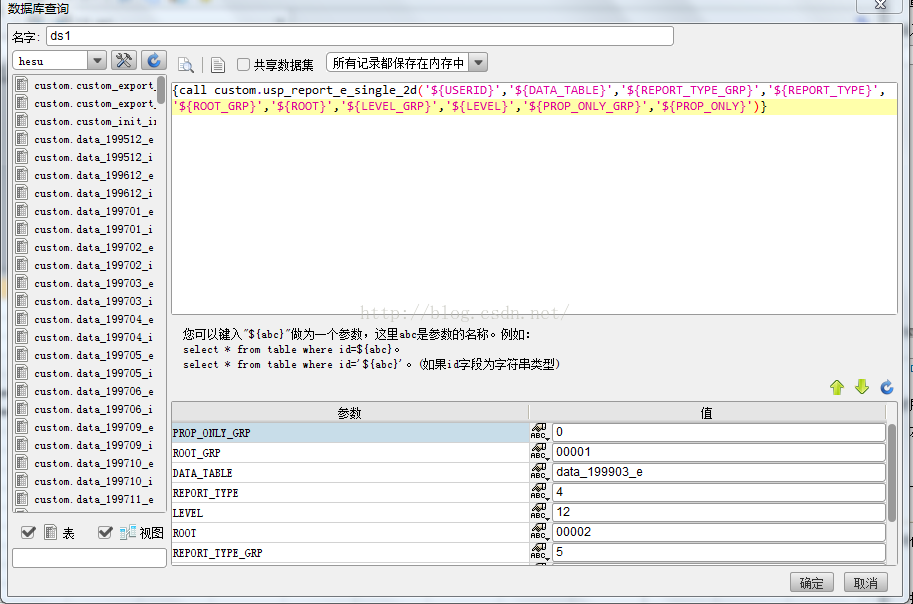Click table icon of custom.data_199701_e
Image resolution: width=913 pixels, height=604 pixels.
coord(22,211)
